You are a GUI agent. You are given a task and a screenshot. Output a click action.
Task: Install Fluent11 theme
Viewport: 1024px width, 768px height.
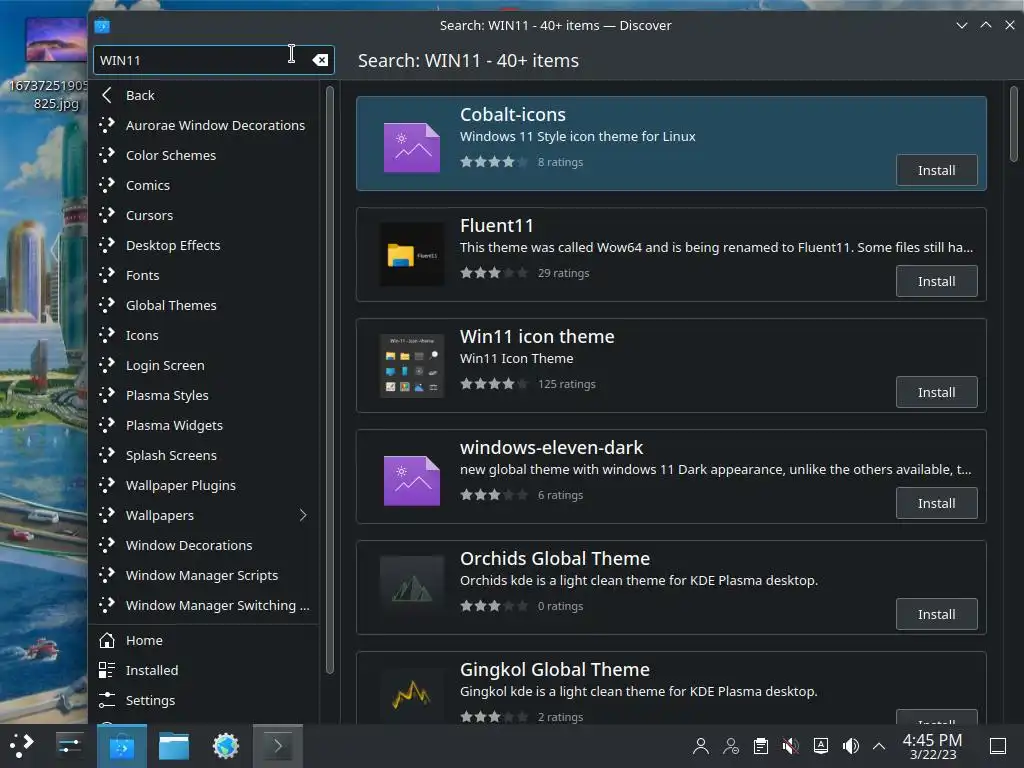click(936, 281)
